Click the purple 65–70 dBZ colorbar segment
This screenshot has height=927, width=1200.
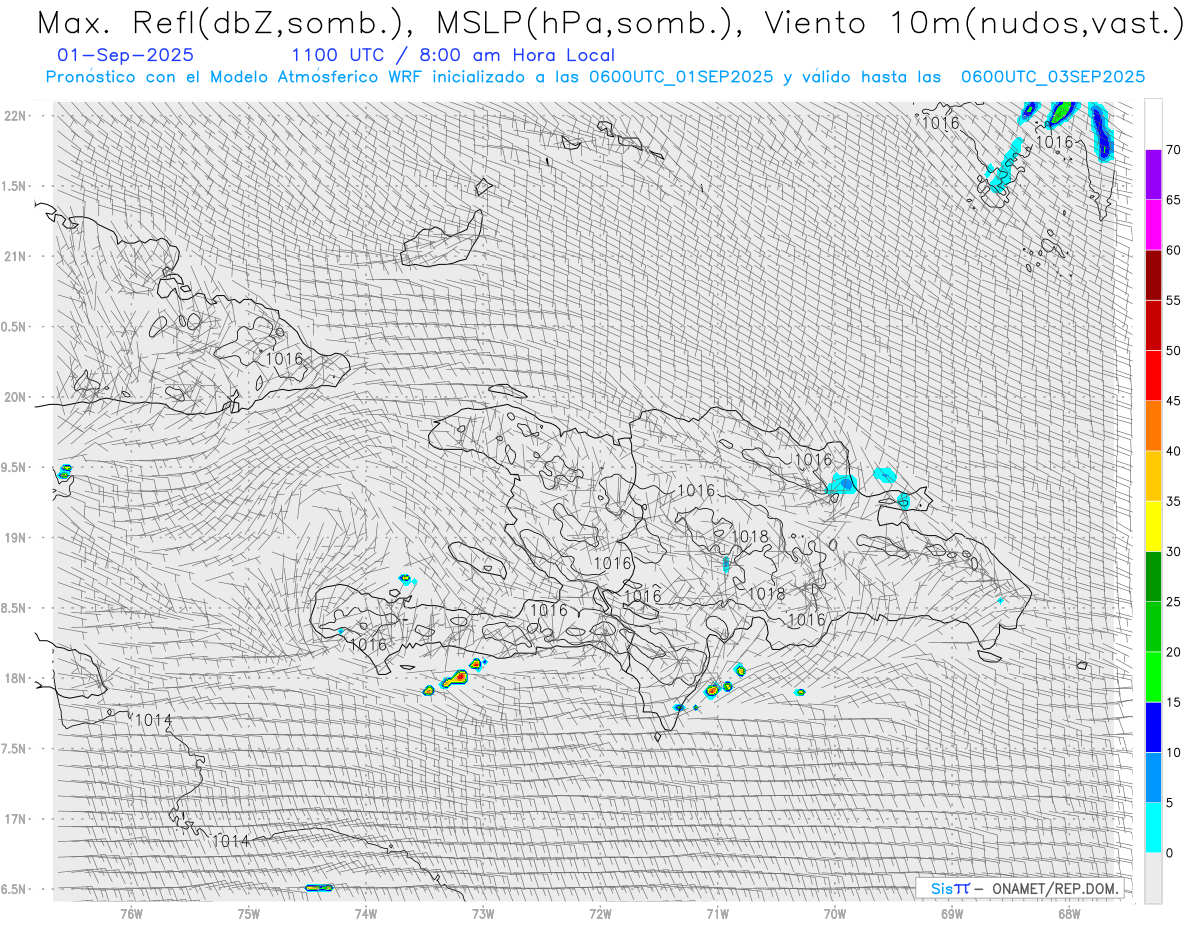1153,175
